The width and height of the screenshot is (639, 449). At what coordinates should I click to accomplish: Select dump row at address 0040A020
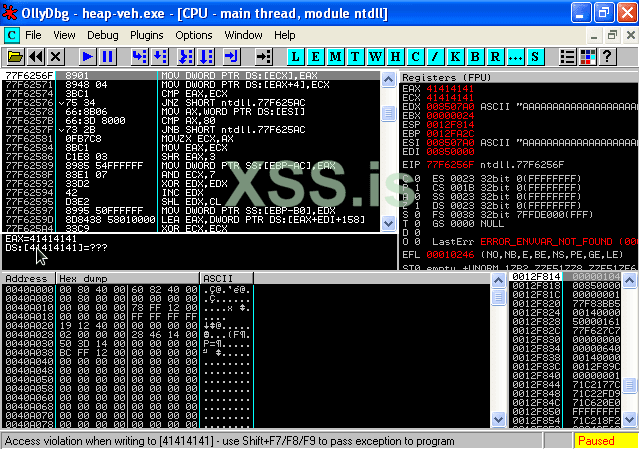[128, 326]
